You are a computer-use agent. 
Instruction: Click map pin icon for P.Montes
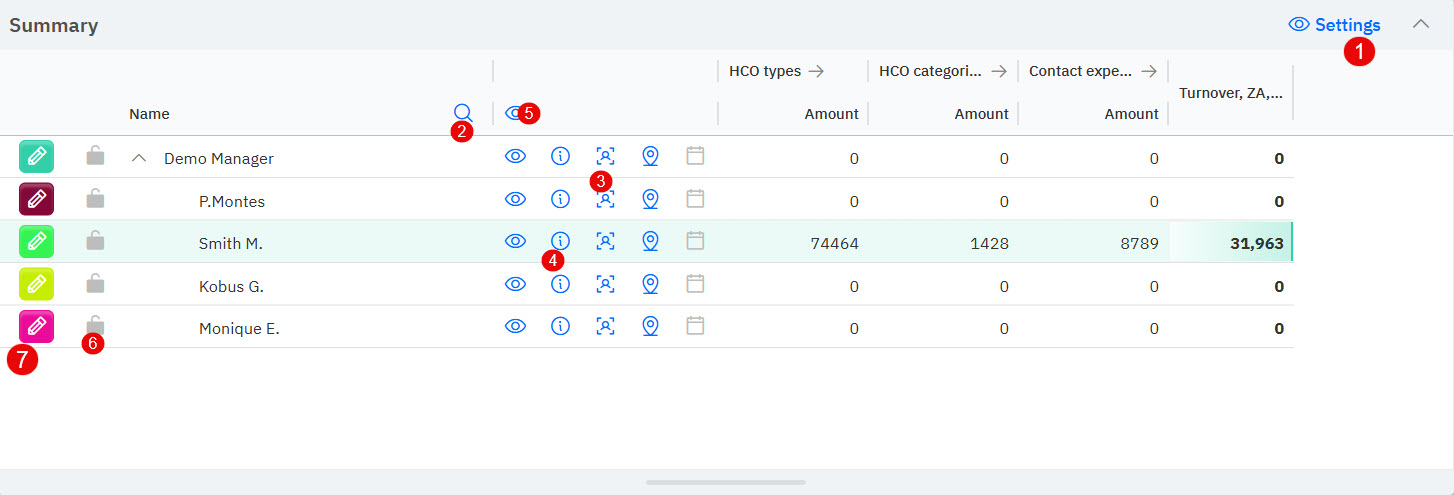tap(650, 199)
